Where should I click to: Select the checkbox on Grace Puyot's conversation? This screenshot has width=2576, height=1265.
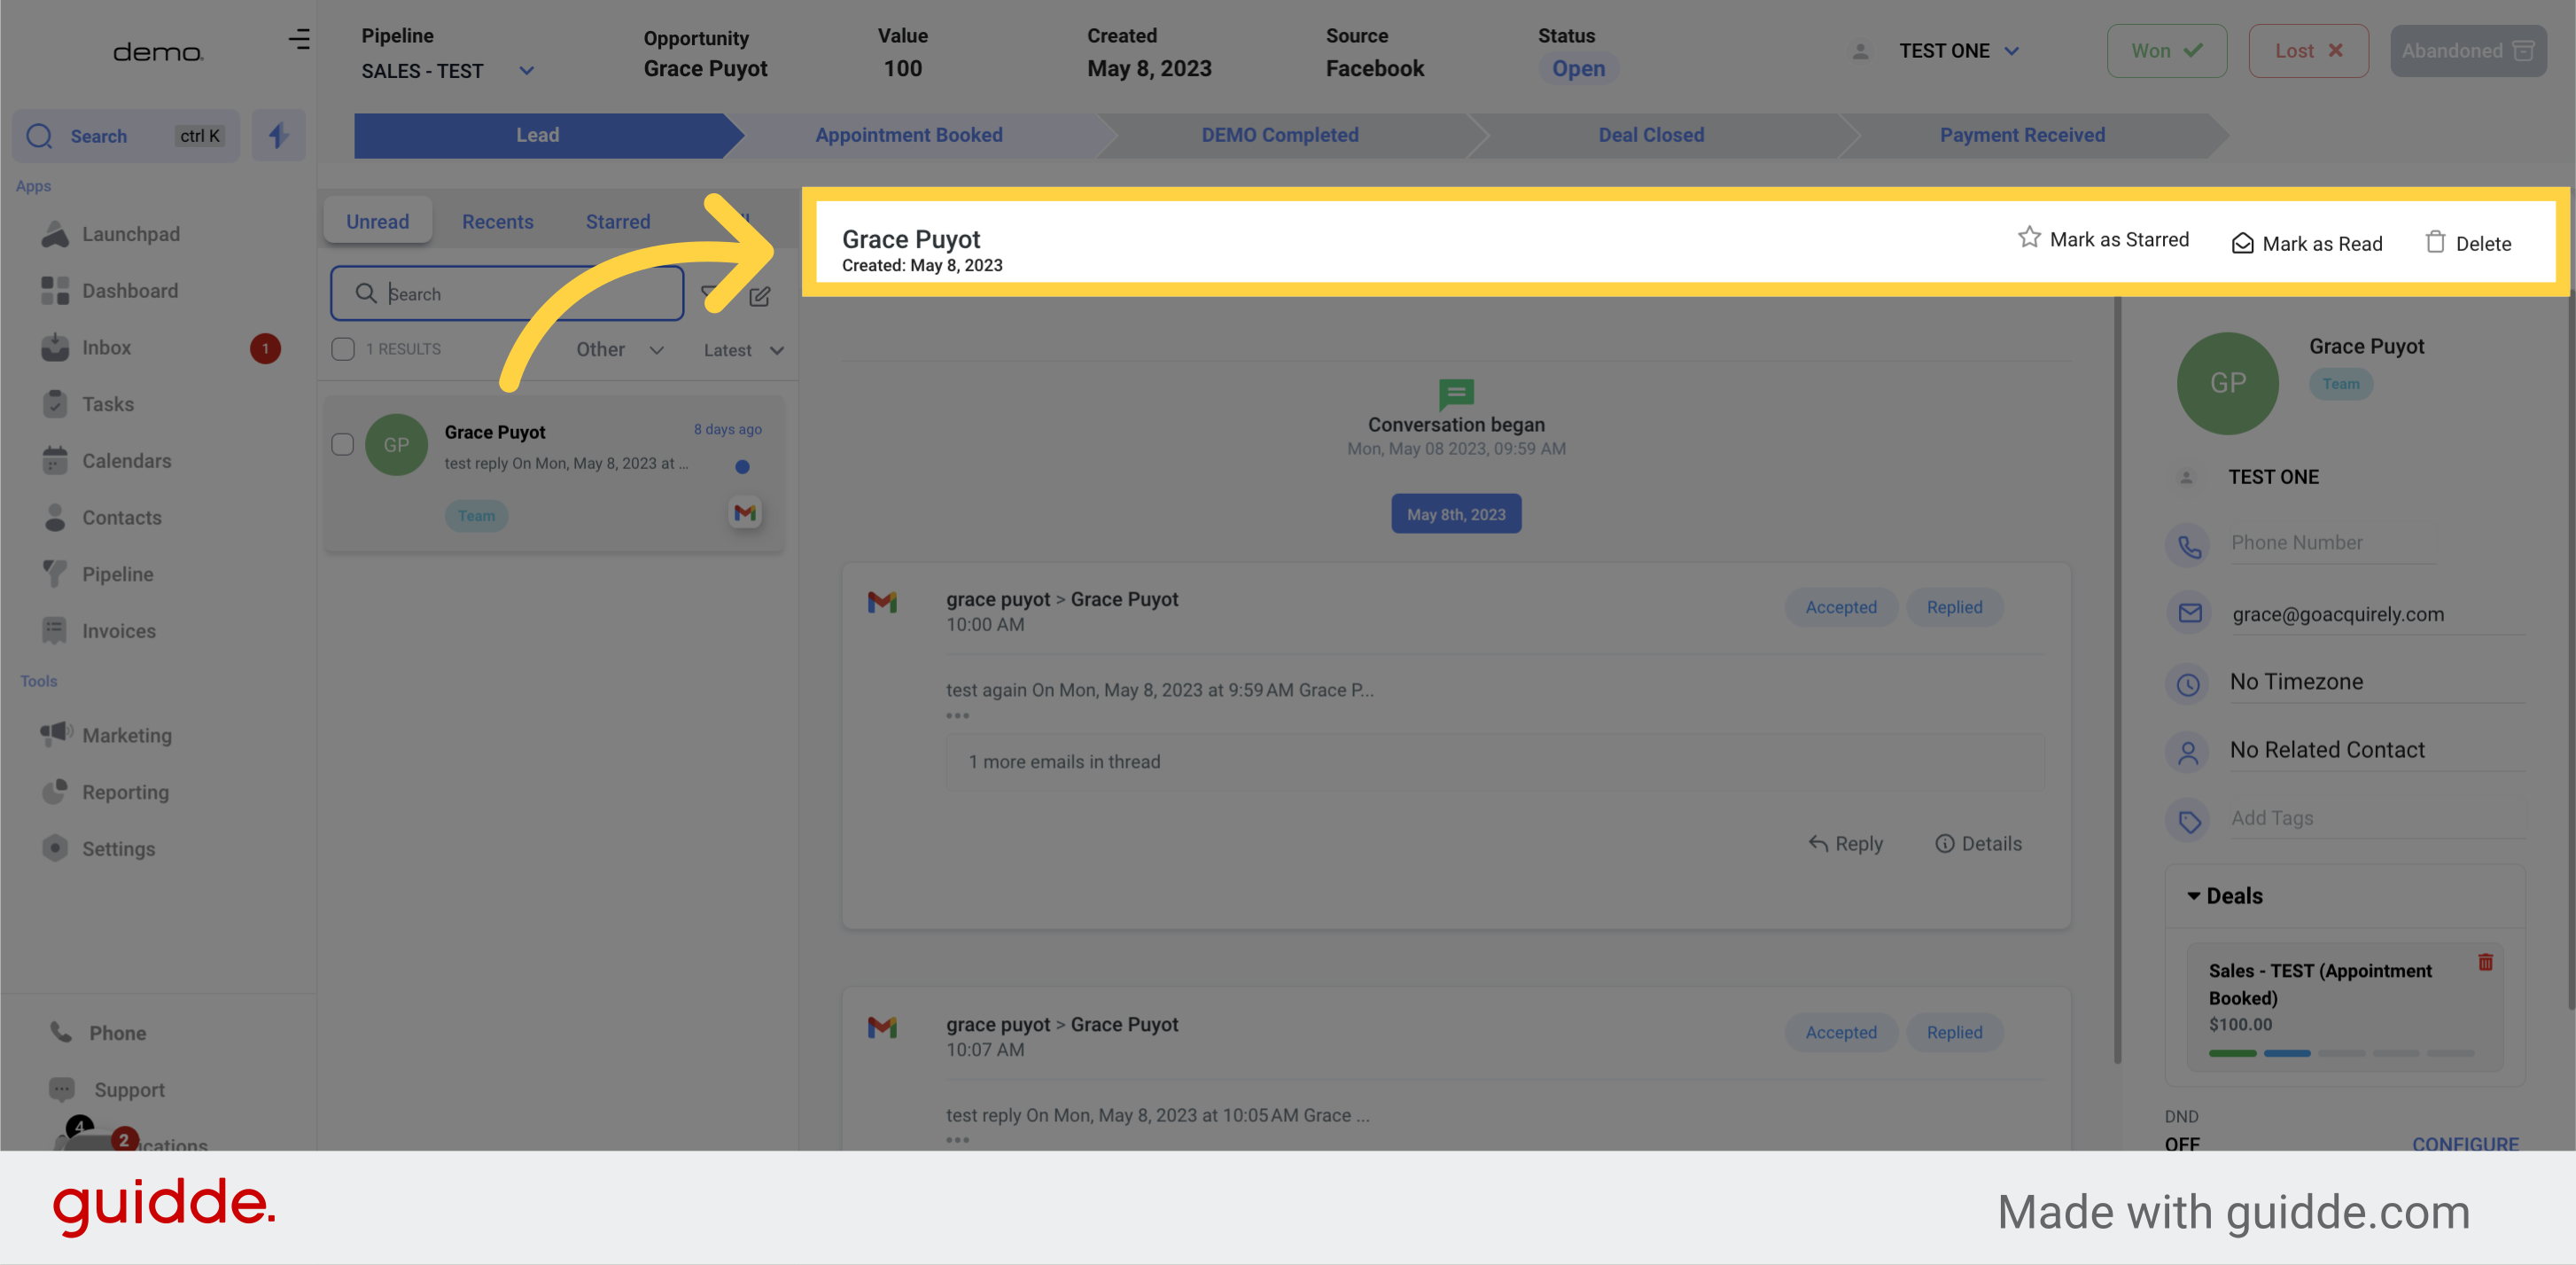point(343,445)
